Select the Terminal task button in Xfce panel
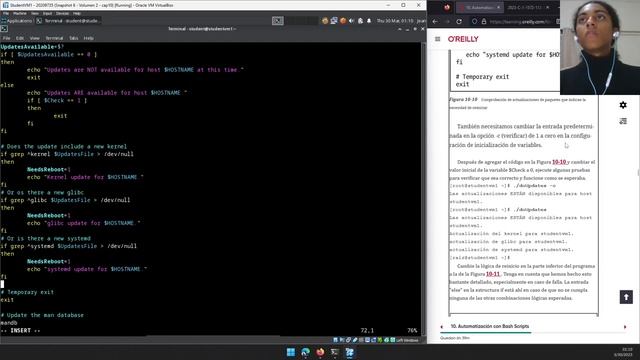640x360 pixels. (68, 21)
